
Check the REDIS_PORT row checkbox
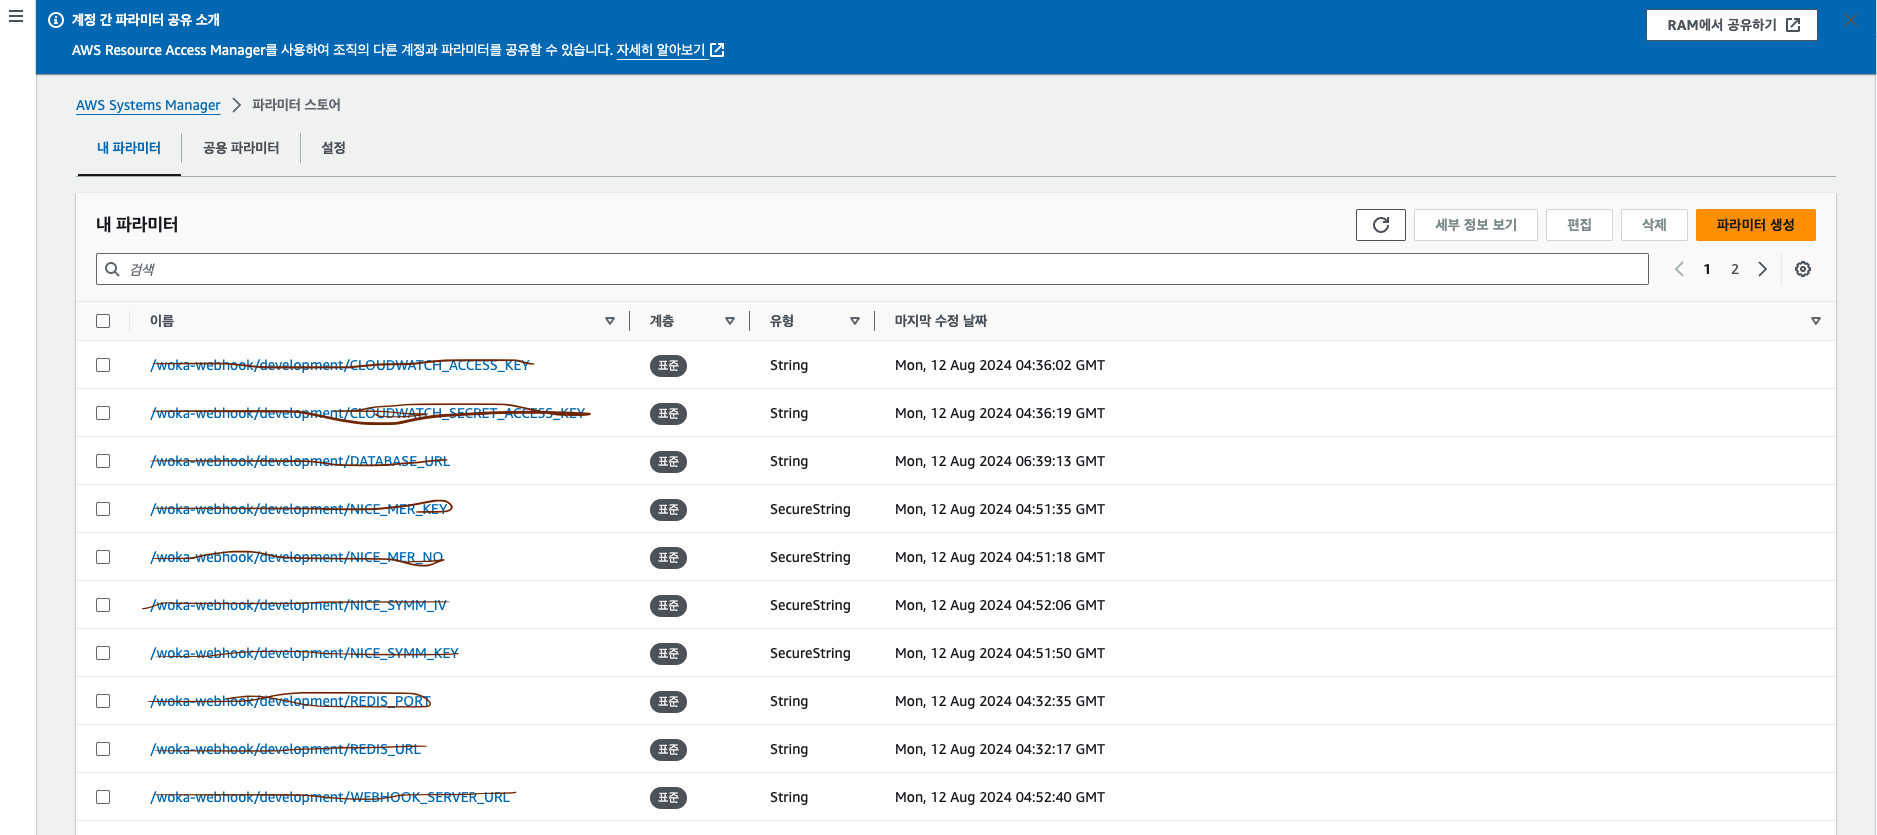click(103, 701)
